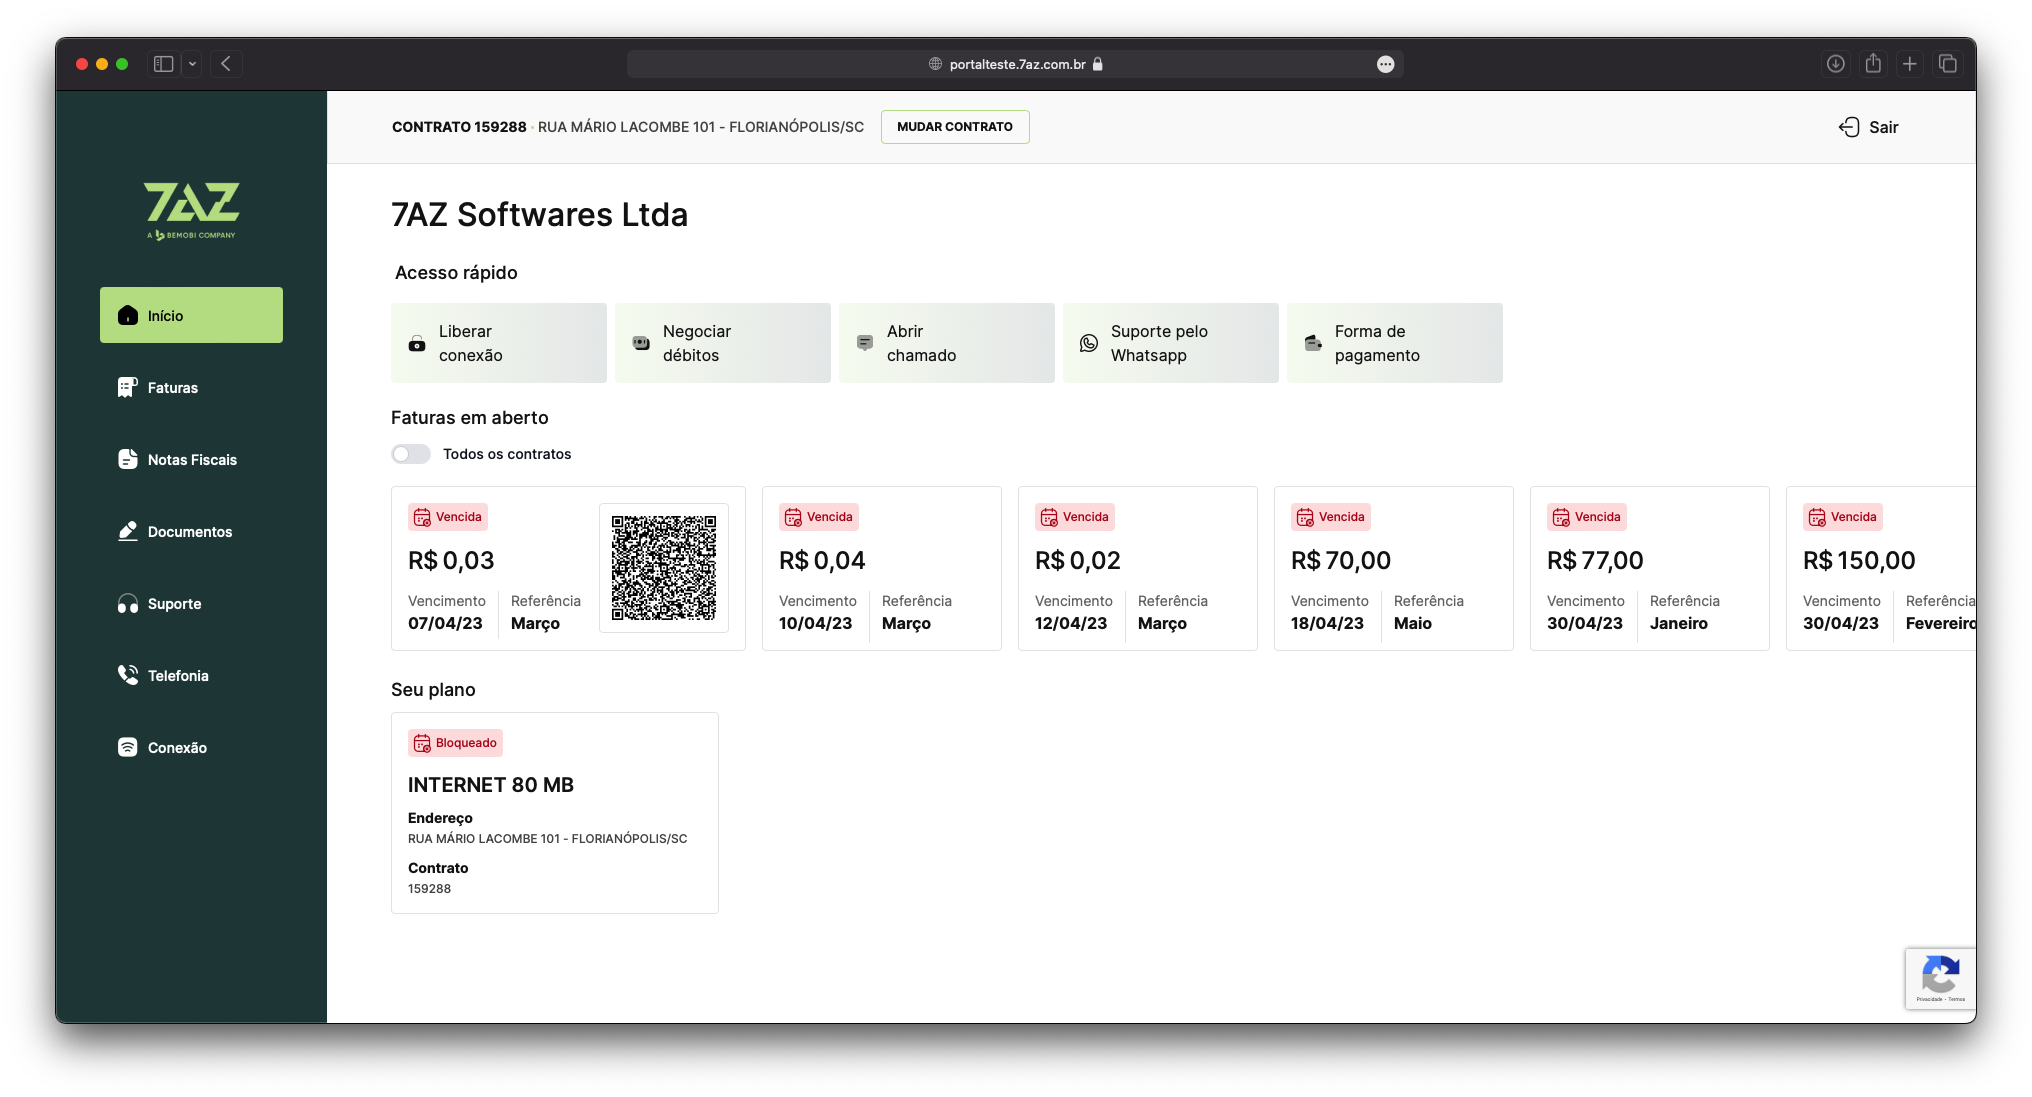Click the calendar icon on R$ 70,00 Vencida badge
Viewport: 2032px width, 1097px height.
[x=1305, y=517]
